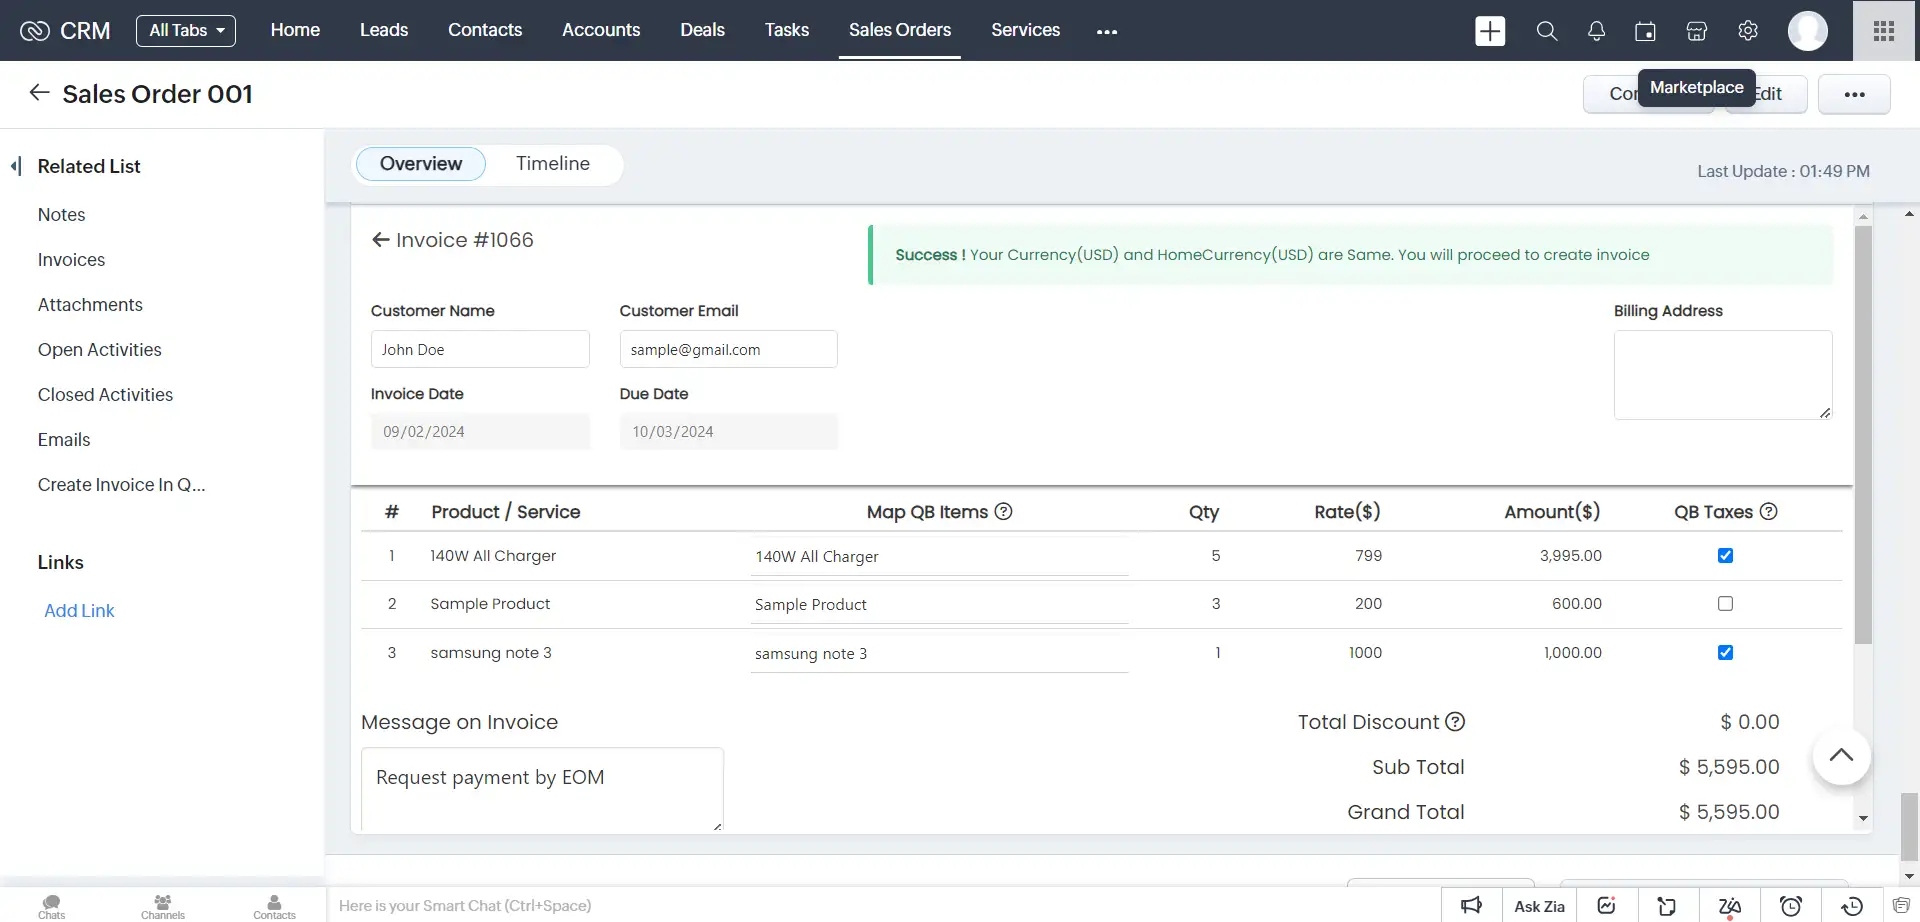Uncheck QB Taxes for samsung note 3
Screen dimensions: 1920x922
[1725, 653]
